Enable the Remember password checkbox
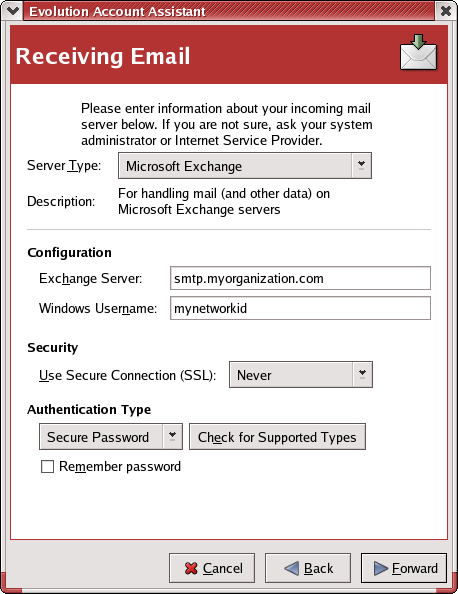 [47, 466]
